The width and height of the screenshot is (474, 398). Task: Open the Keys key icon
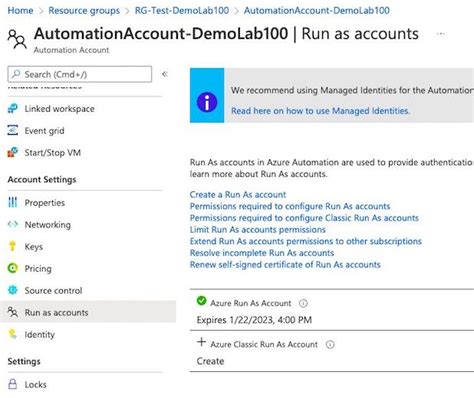pos(13,246)
